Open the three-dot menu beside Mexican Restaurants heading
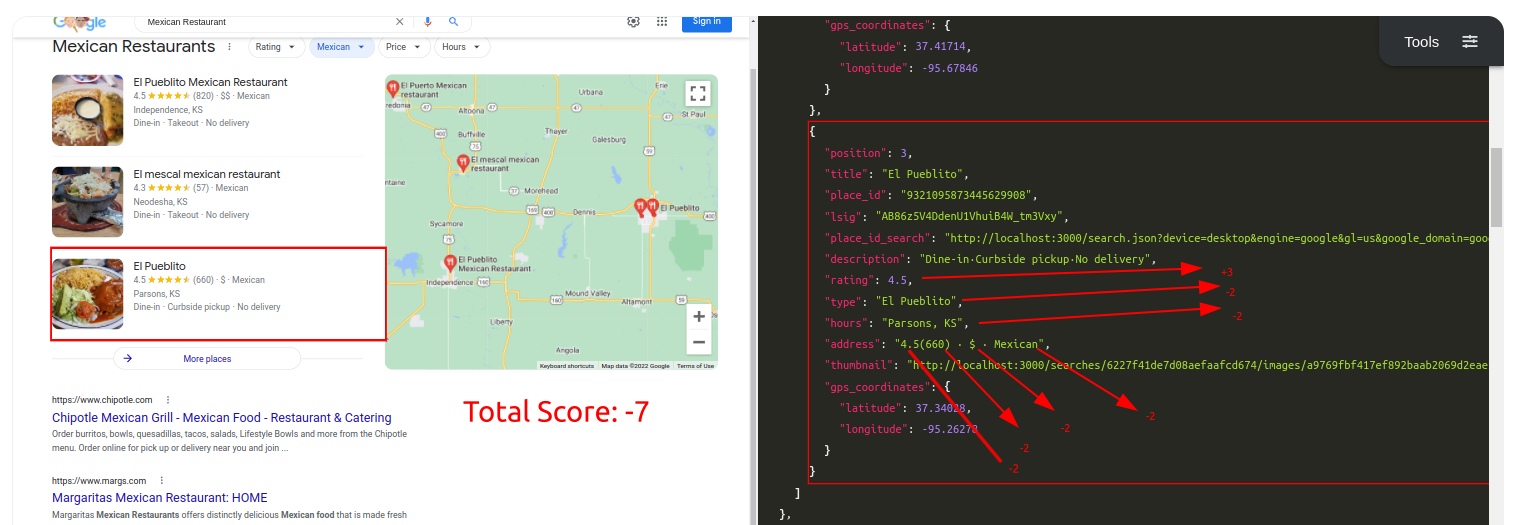Image resolution: width=1514 pixels, height=525 pixels. coord(230,47)
